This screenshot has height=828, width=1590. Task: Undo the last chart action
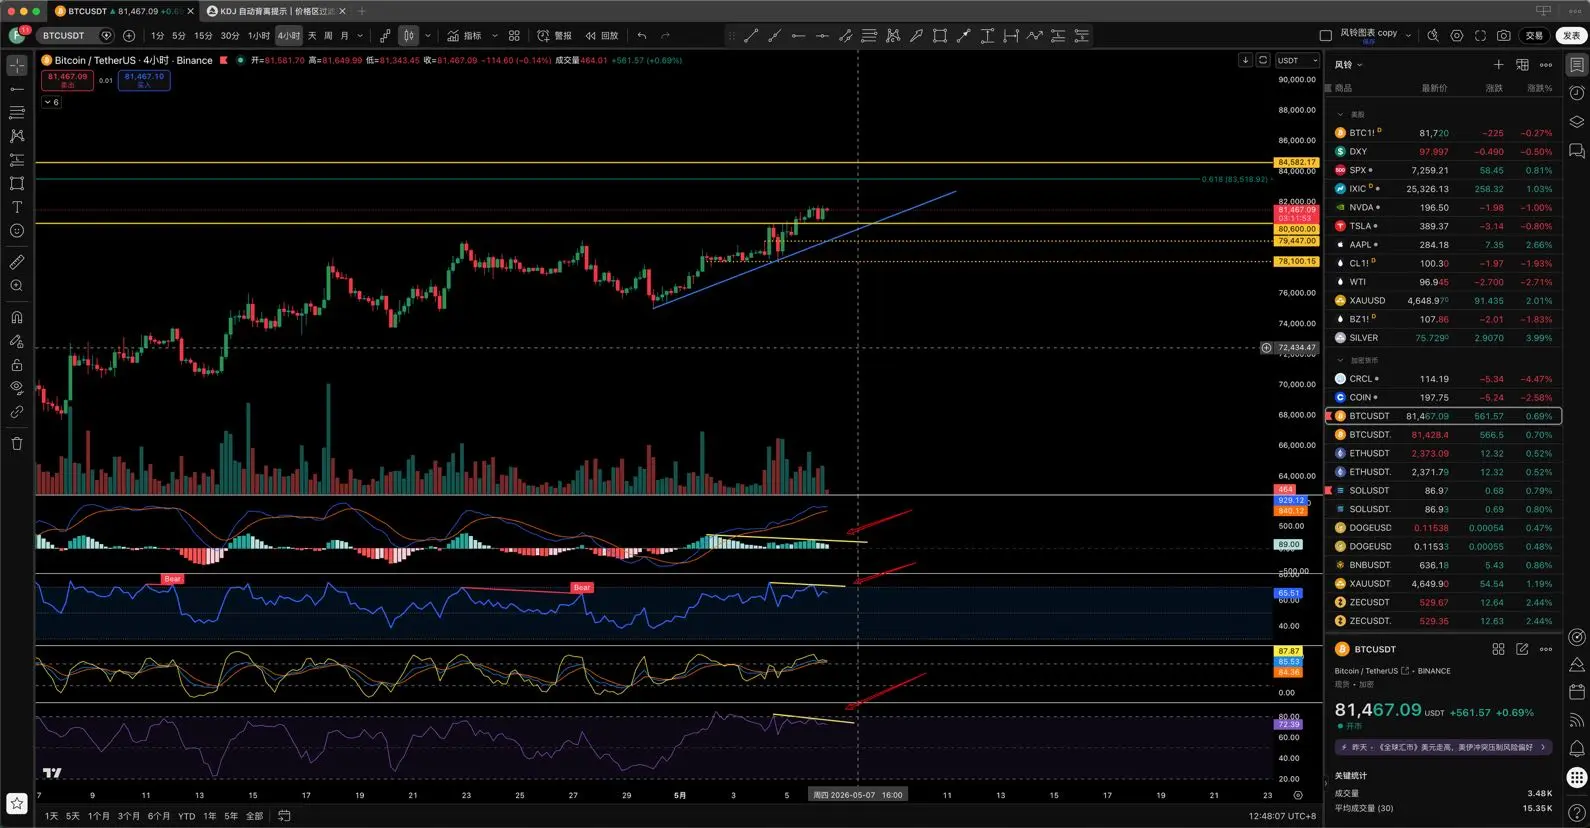click(642, 36)
